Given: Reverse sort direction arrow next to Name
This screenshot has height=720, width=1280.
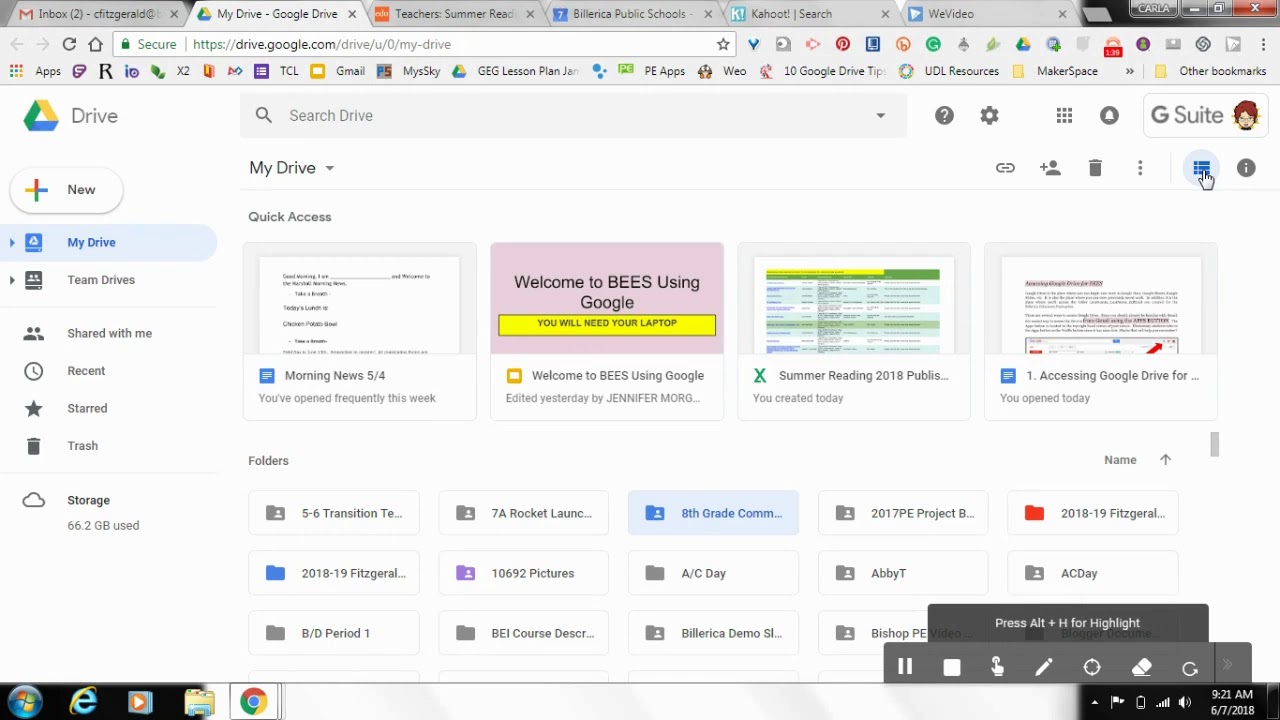Looking at the screenshot, I should (1165, 460).
